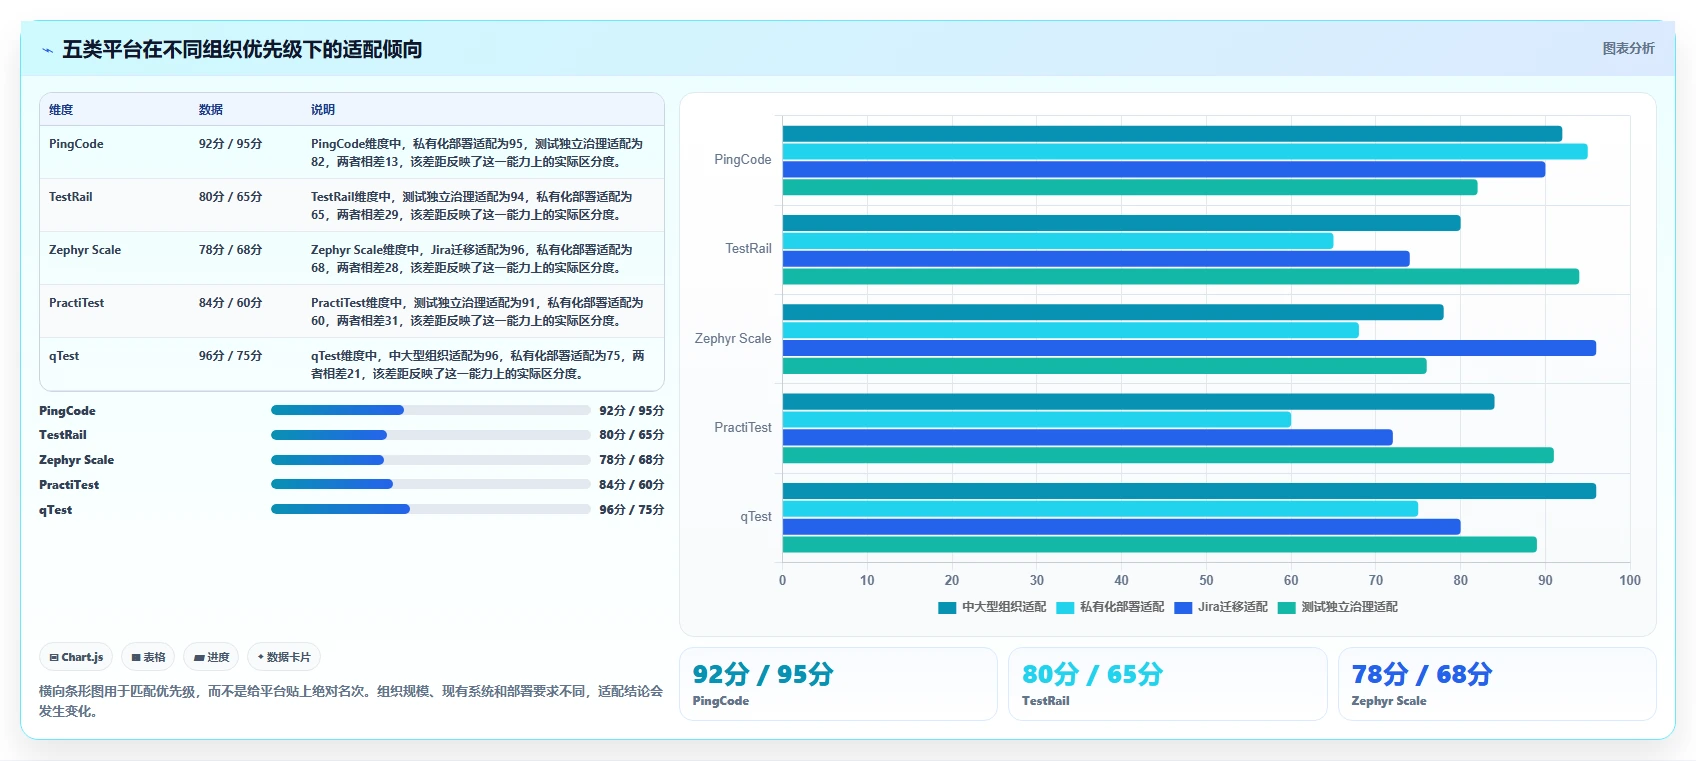This screenshot has width=1696, height=761.
Task: Click the 进度 tag chip
Action: pos(211,657)
